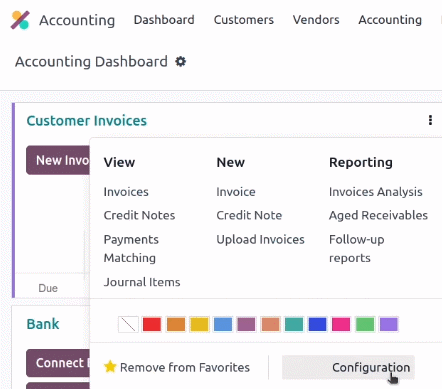Go to the Dashboard menu item
442x389 pixels.
click(164, 20)
